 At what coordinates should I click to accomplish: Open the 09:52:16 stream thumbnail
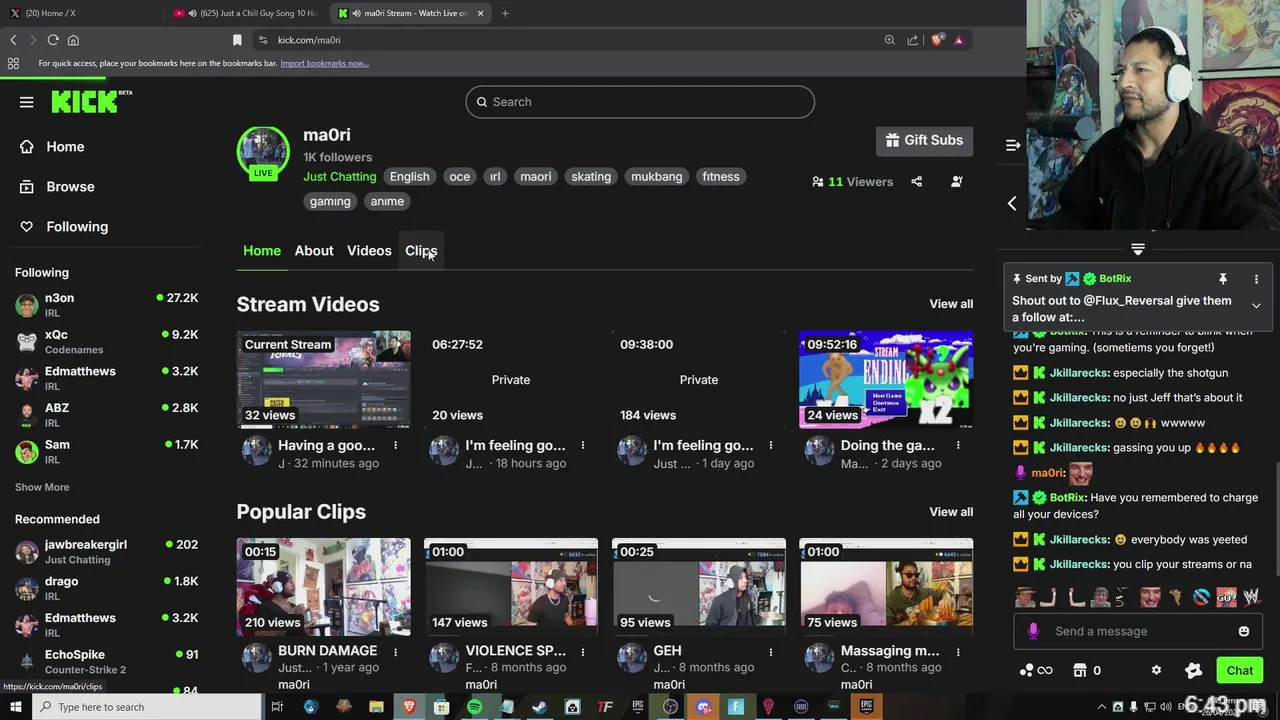click(886, 379)
